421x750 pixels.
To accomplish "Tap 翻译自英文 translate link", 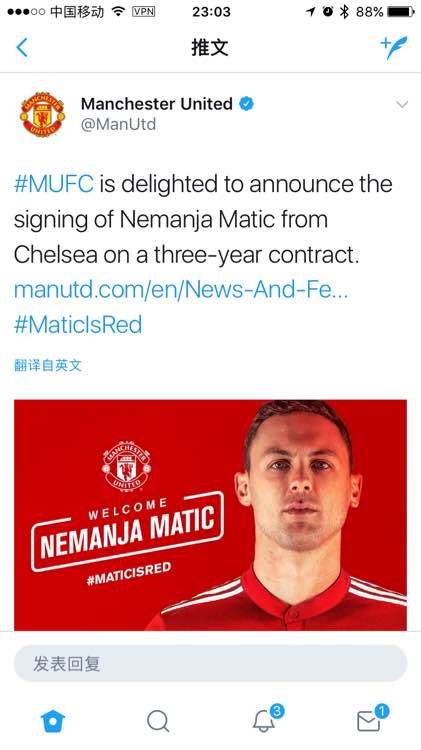I will (48, 365).
